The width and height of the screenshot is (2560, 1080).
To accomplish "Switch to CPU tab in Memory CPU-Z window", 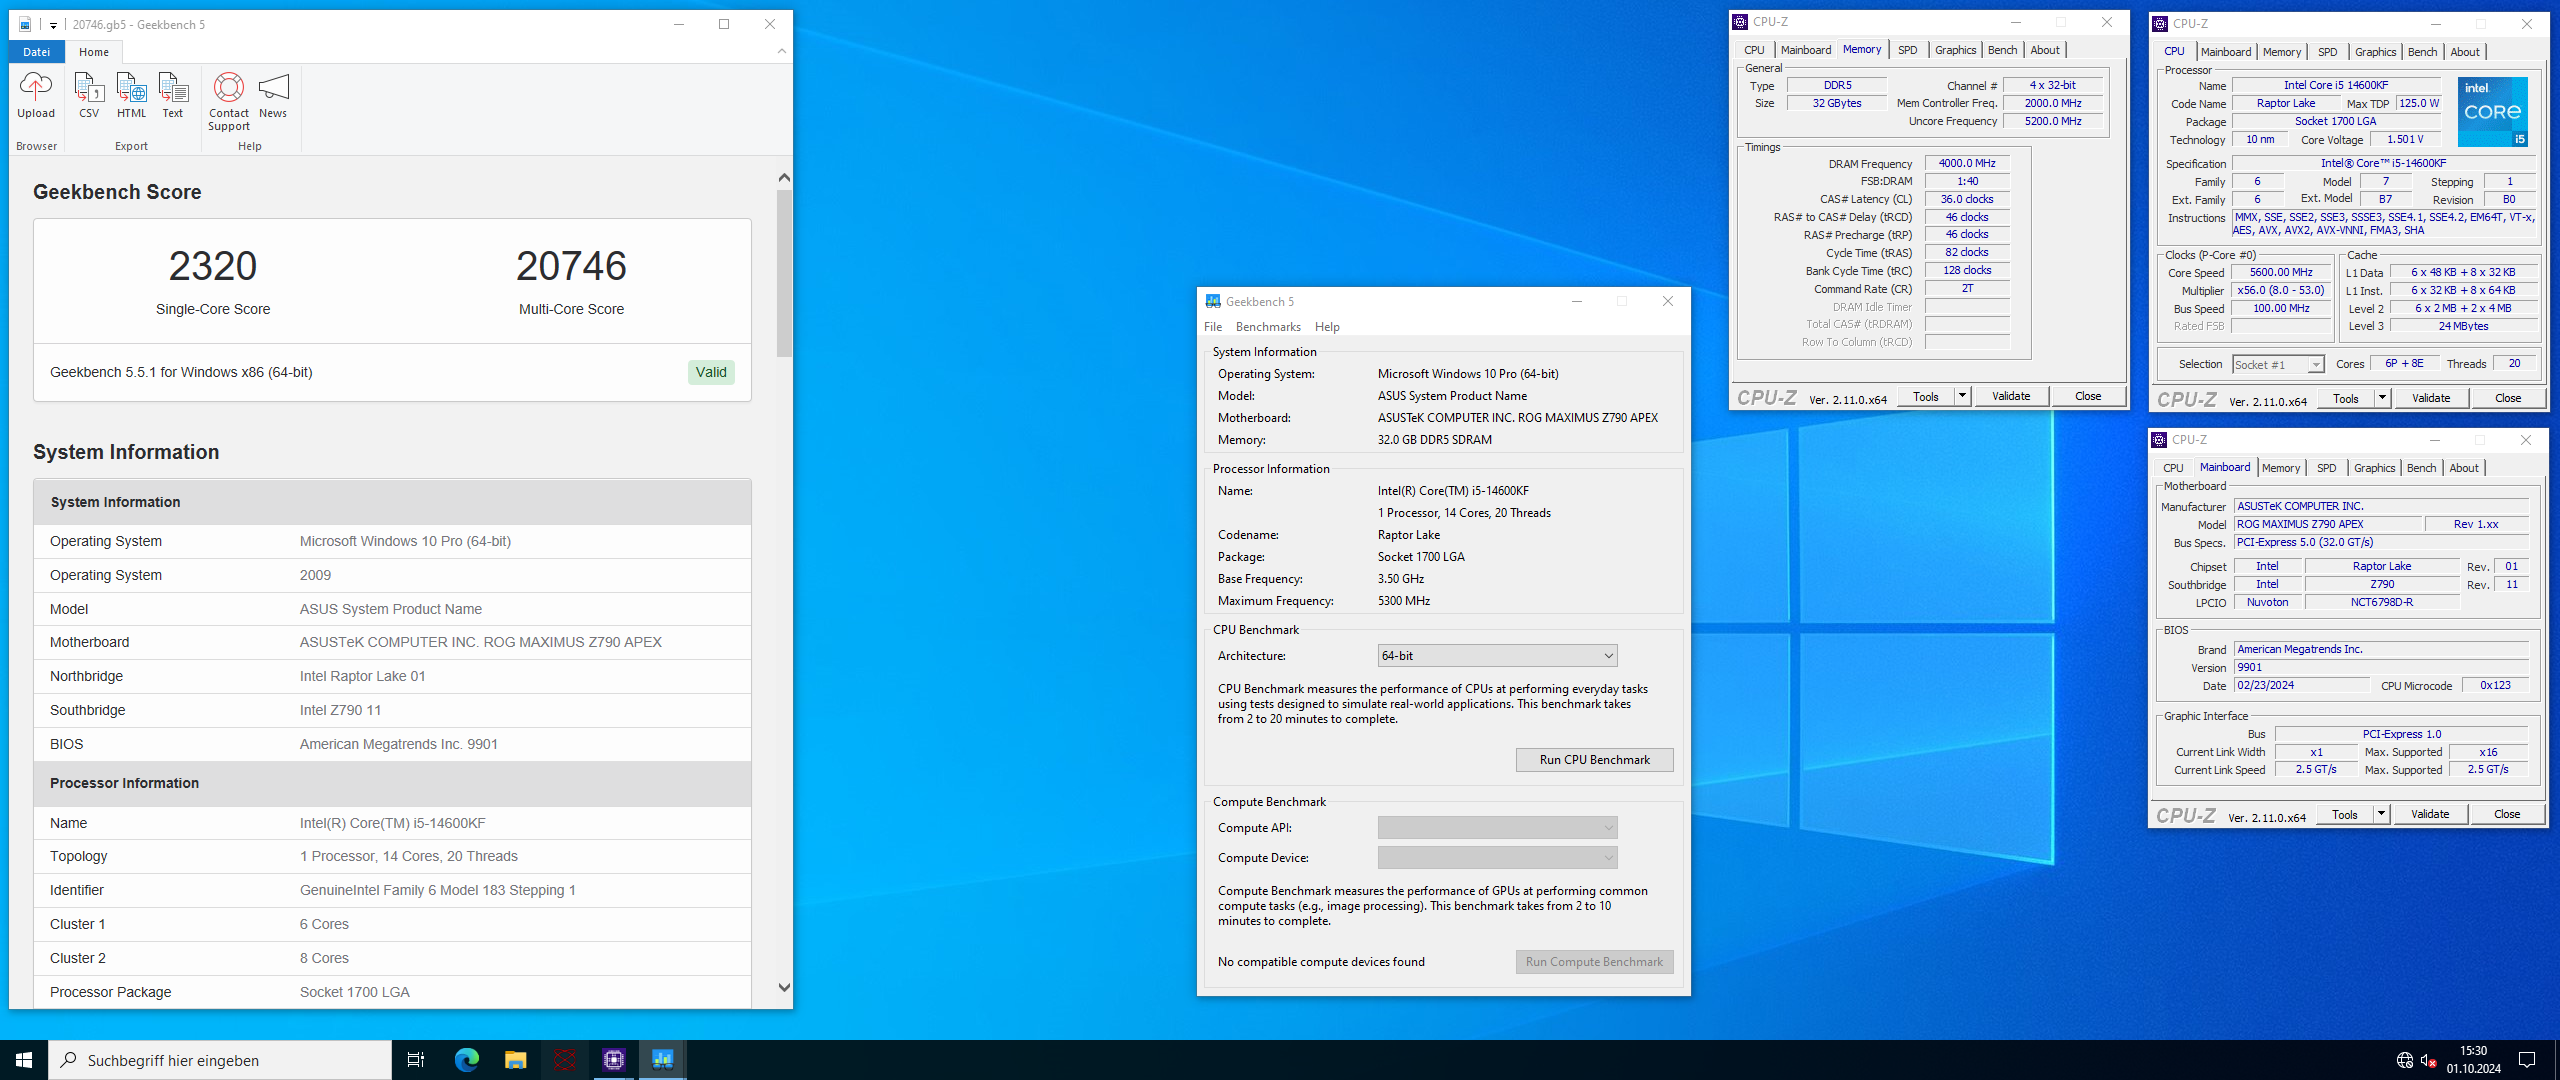I will pos(1754,50).
